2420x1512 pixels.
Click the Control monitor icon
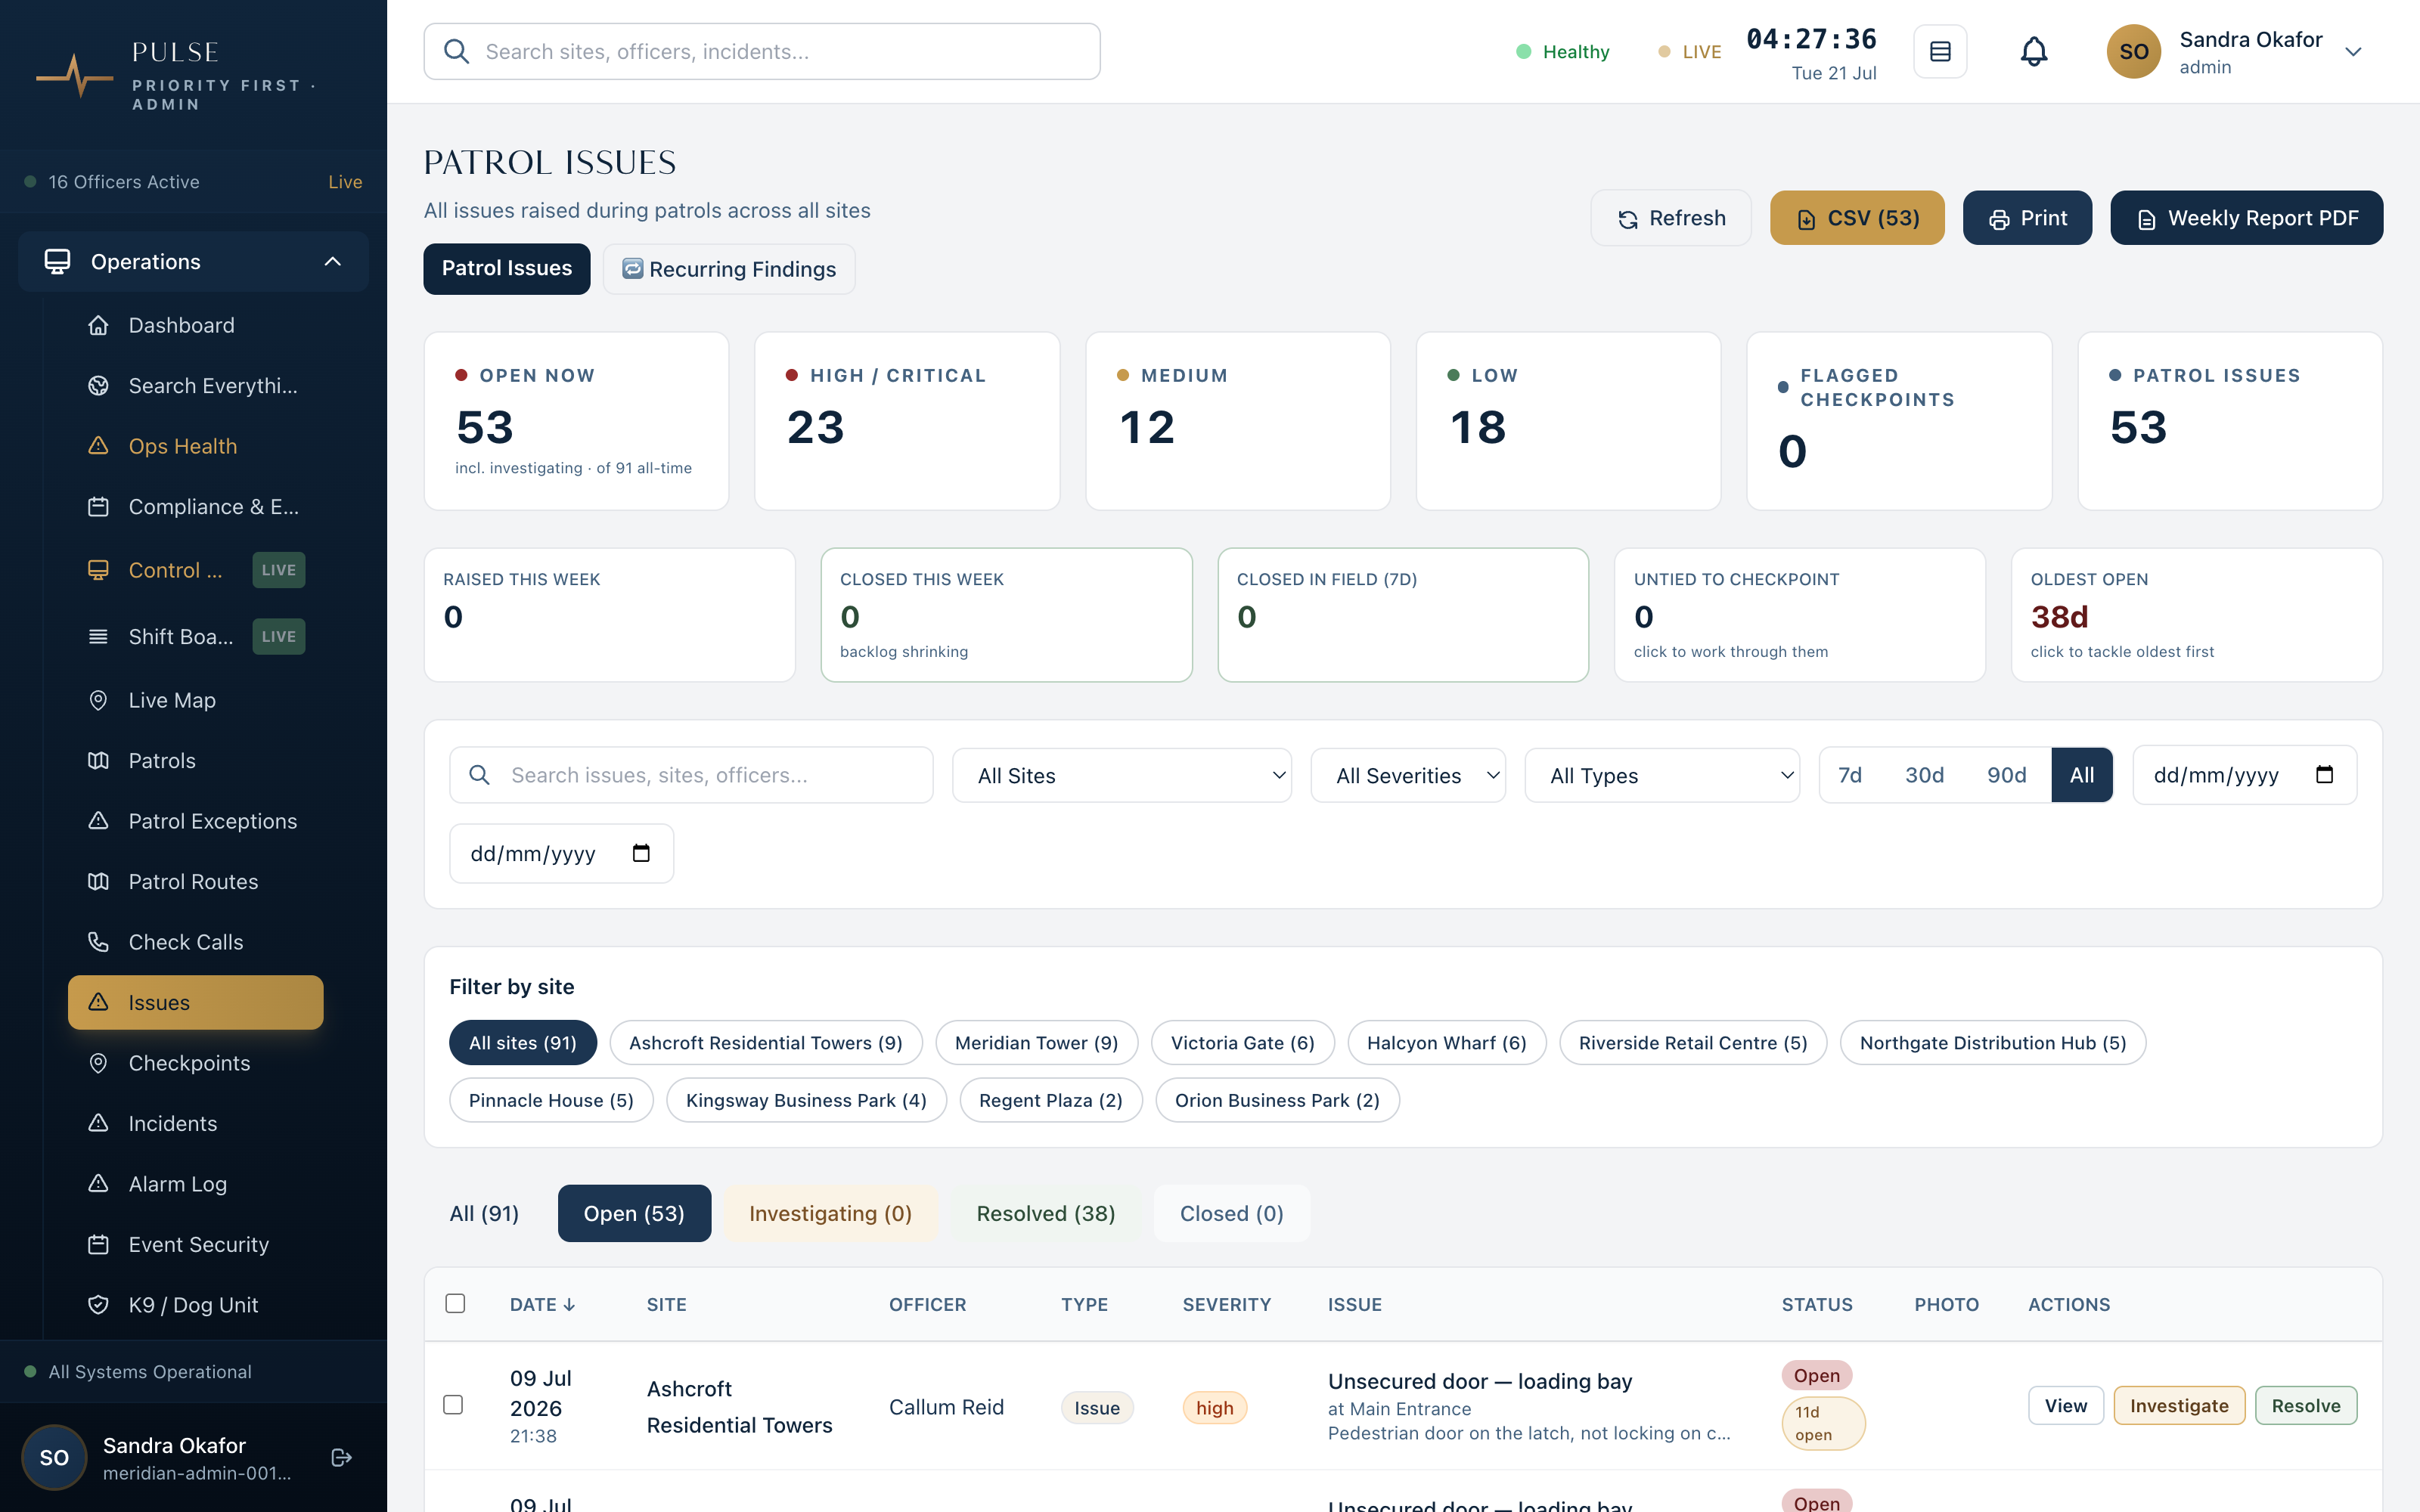(98, 570)
